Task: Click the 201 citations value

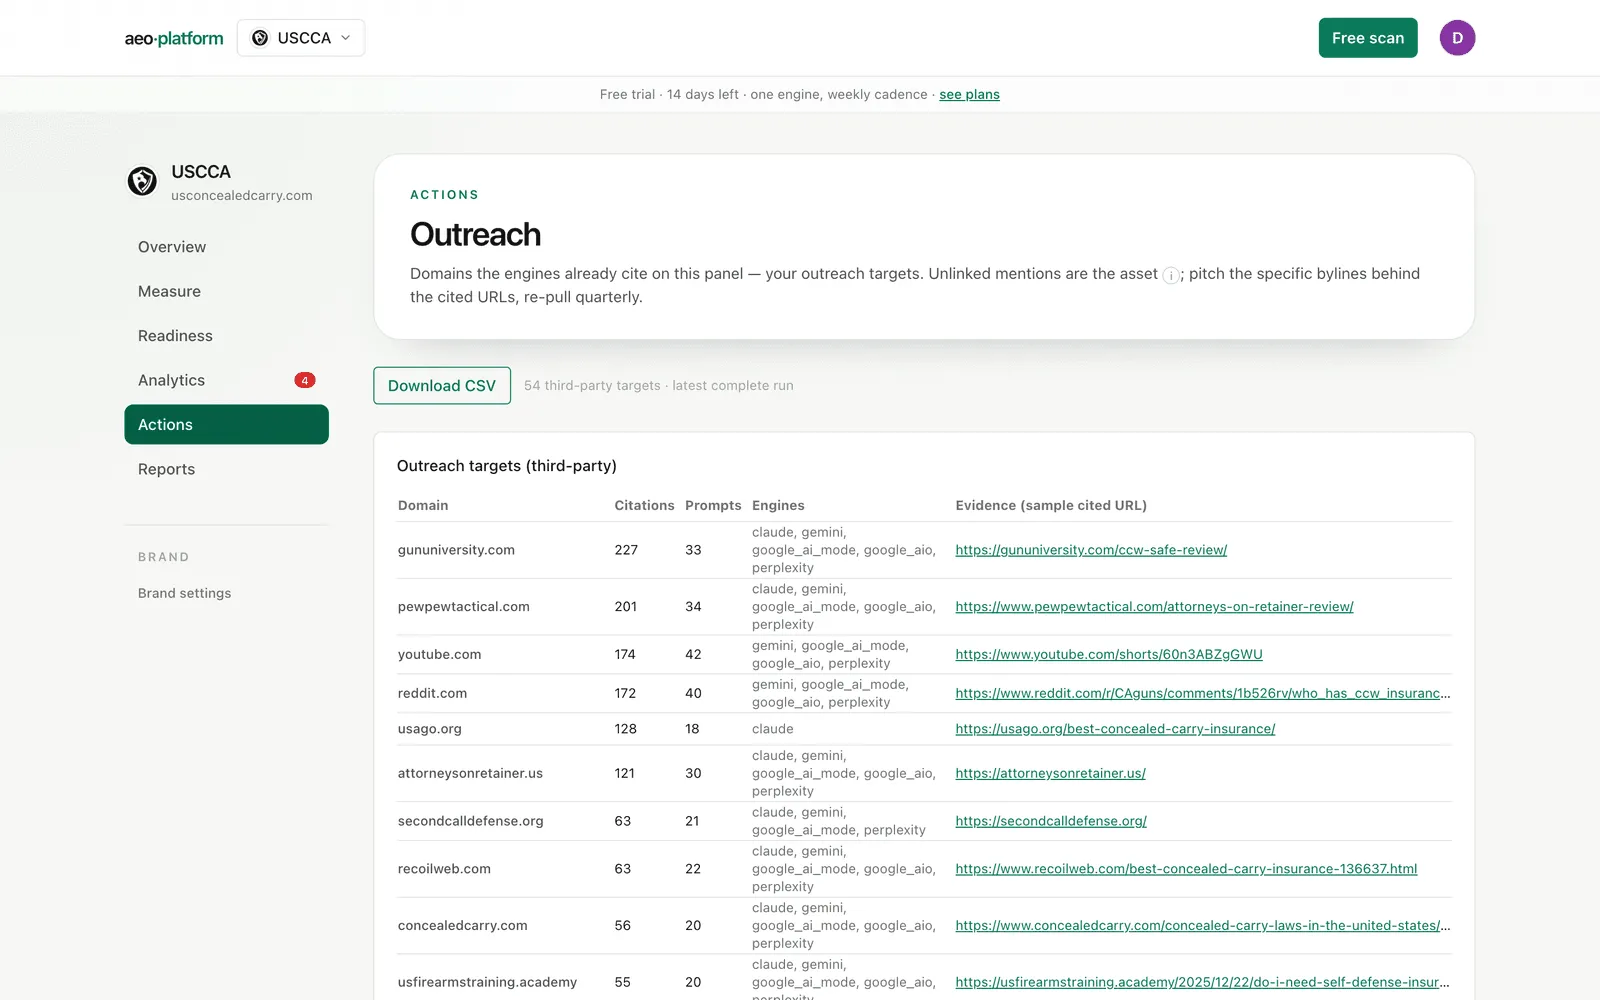Action: (626, 607)
